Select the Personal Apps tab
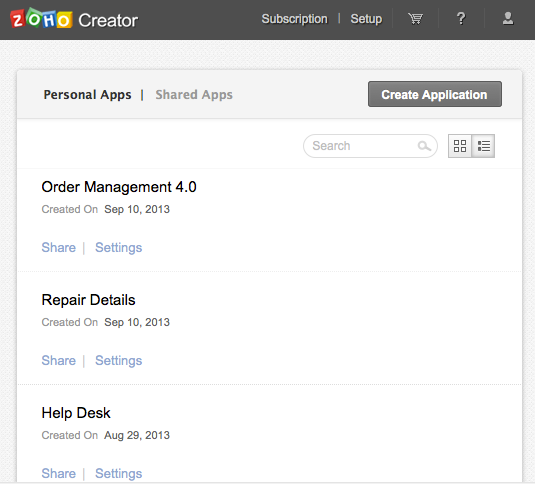Viewport: 535px width, 484px height. tap(87, 95)
